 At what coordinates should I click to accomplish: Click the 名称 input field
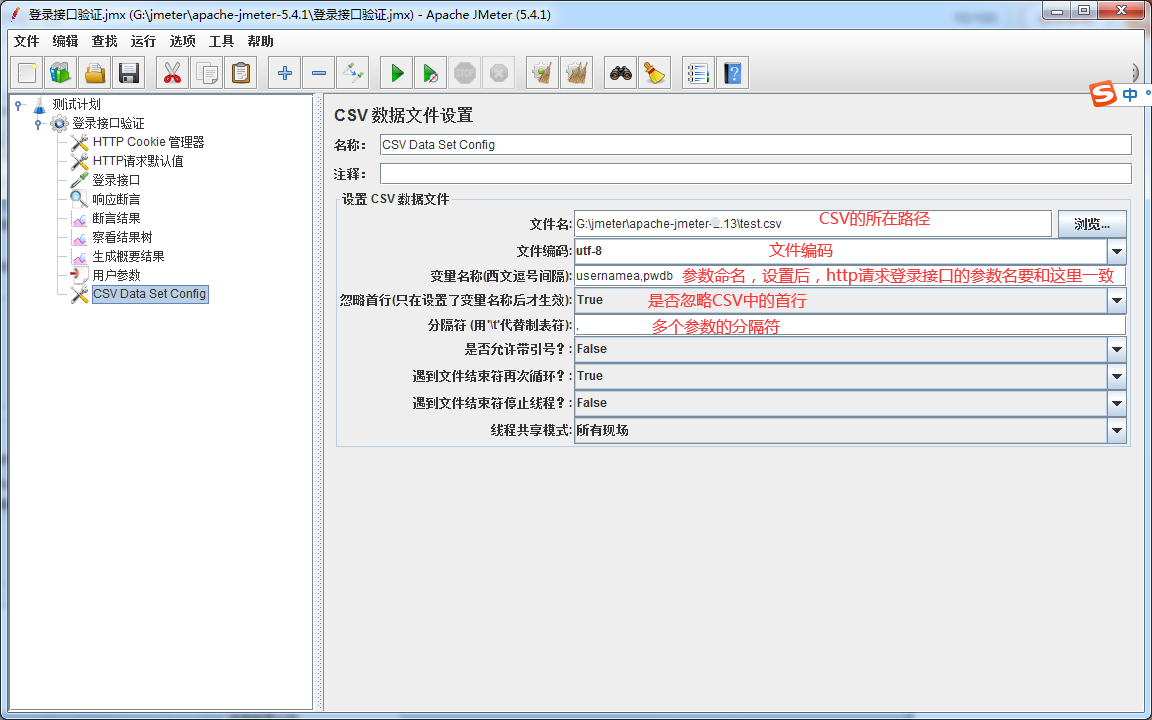point(755,145)
